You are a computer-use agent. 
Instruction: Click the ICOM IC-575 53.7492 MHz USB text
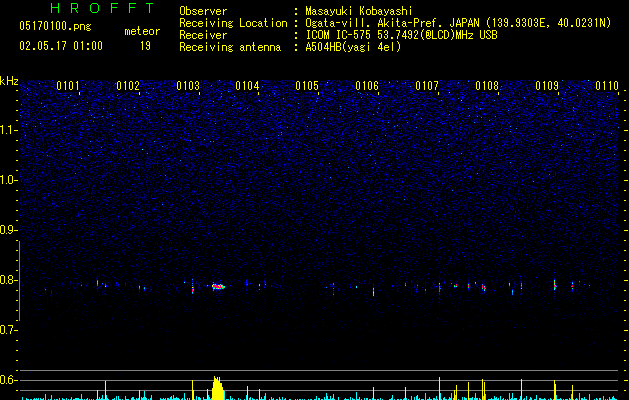[401, 35]
